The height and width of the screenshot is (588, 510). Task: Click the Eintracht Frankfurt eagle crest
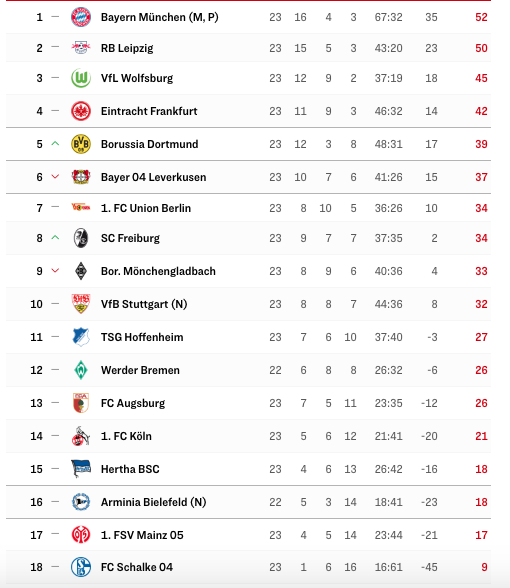81,111
